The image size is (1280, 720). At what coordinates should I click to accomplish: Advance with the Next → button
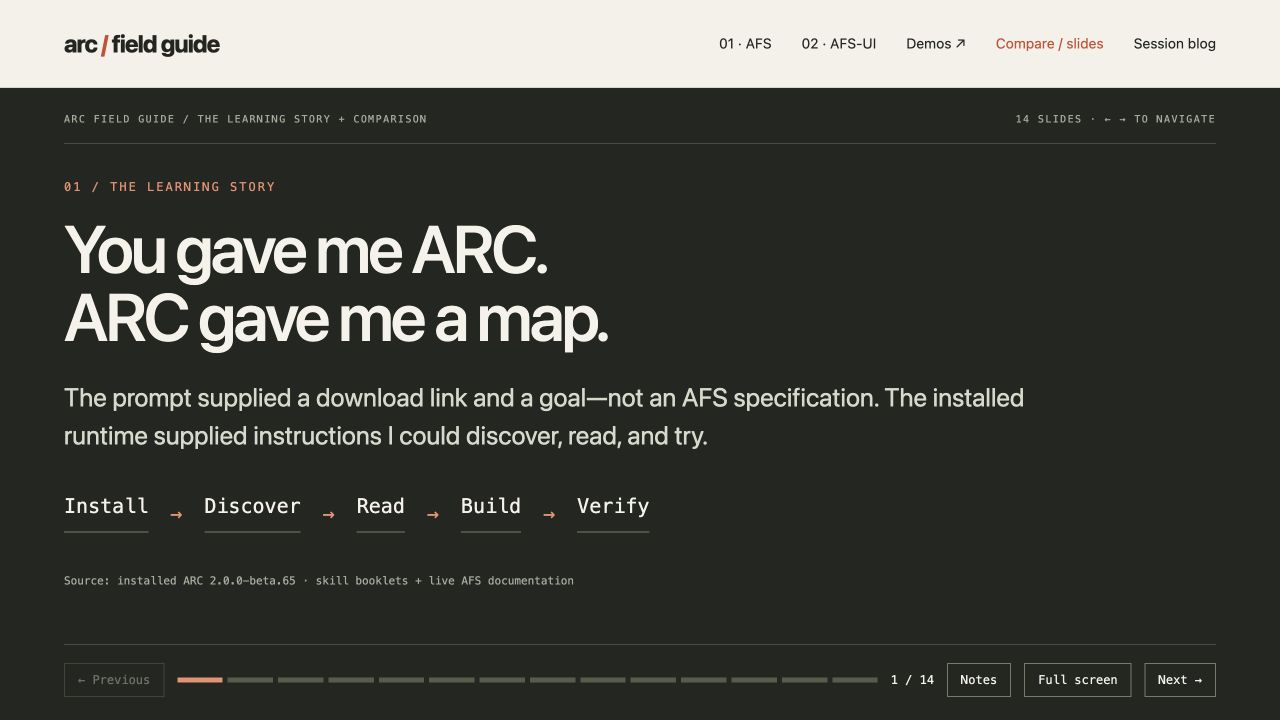coord(1180,680)
